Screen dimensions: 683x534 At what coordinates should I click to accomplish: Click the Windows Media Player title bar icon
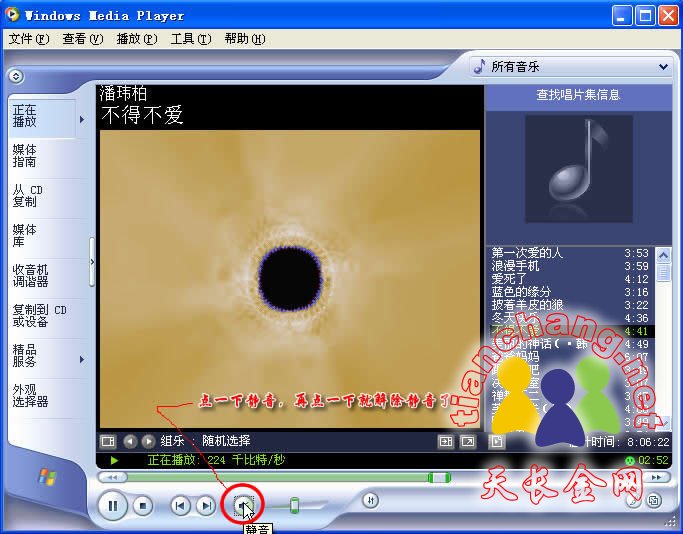point(12,15)
